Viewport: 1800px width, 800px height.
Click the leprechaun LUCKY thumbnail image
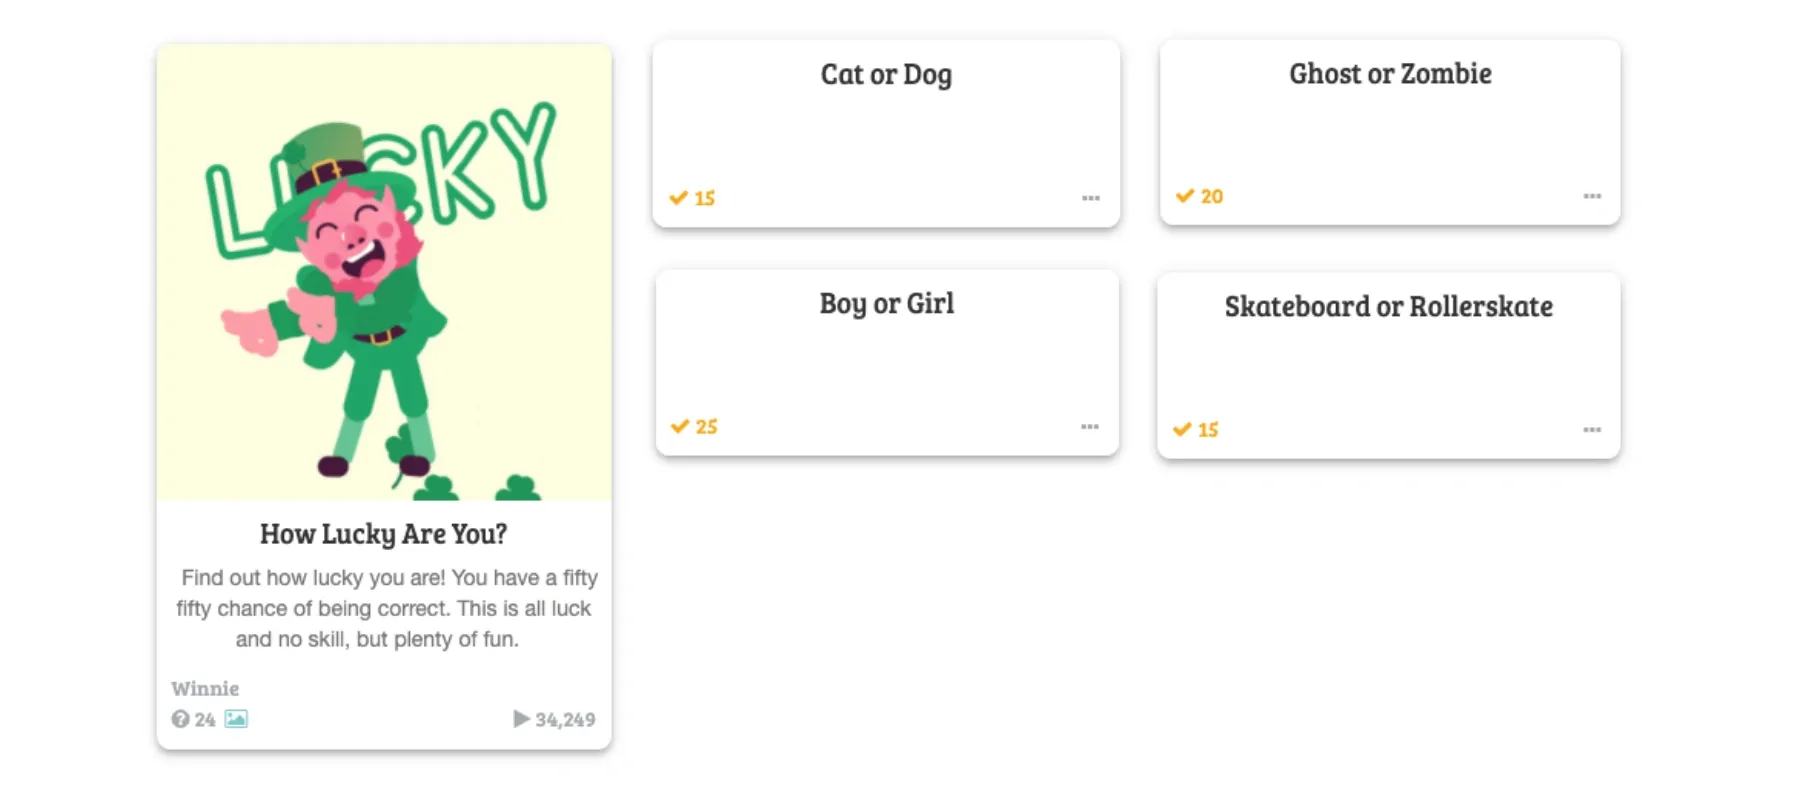coord(384,272)
